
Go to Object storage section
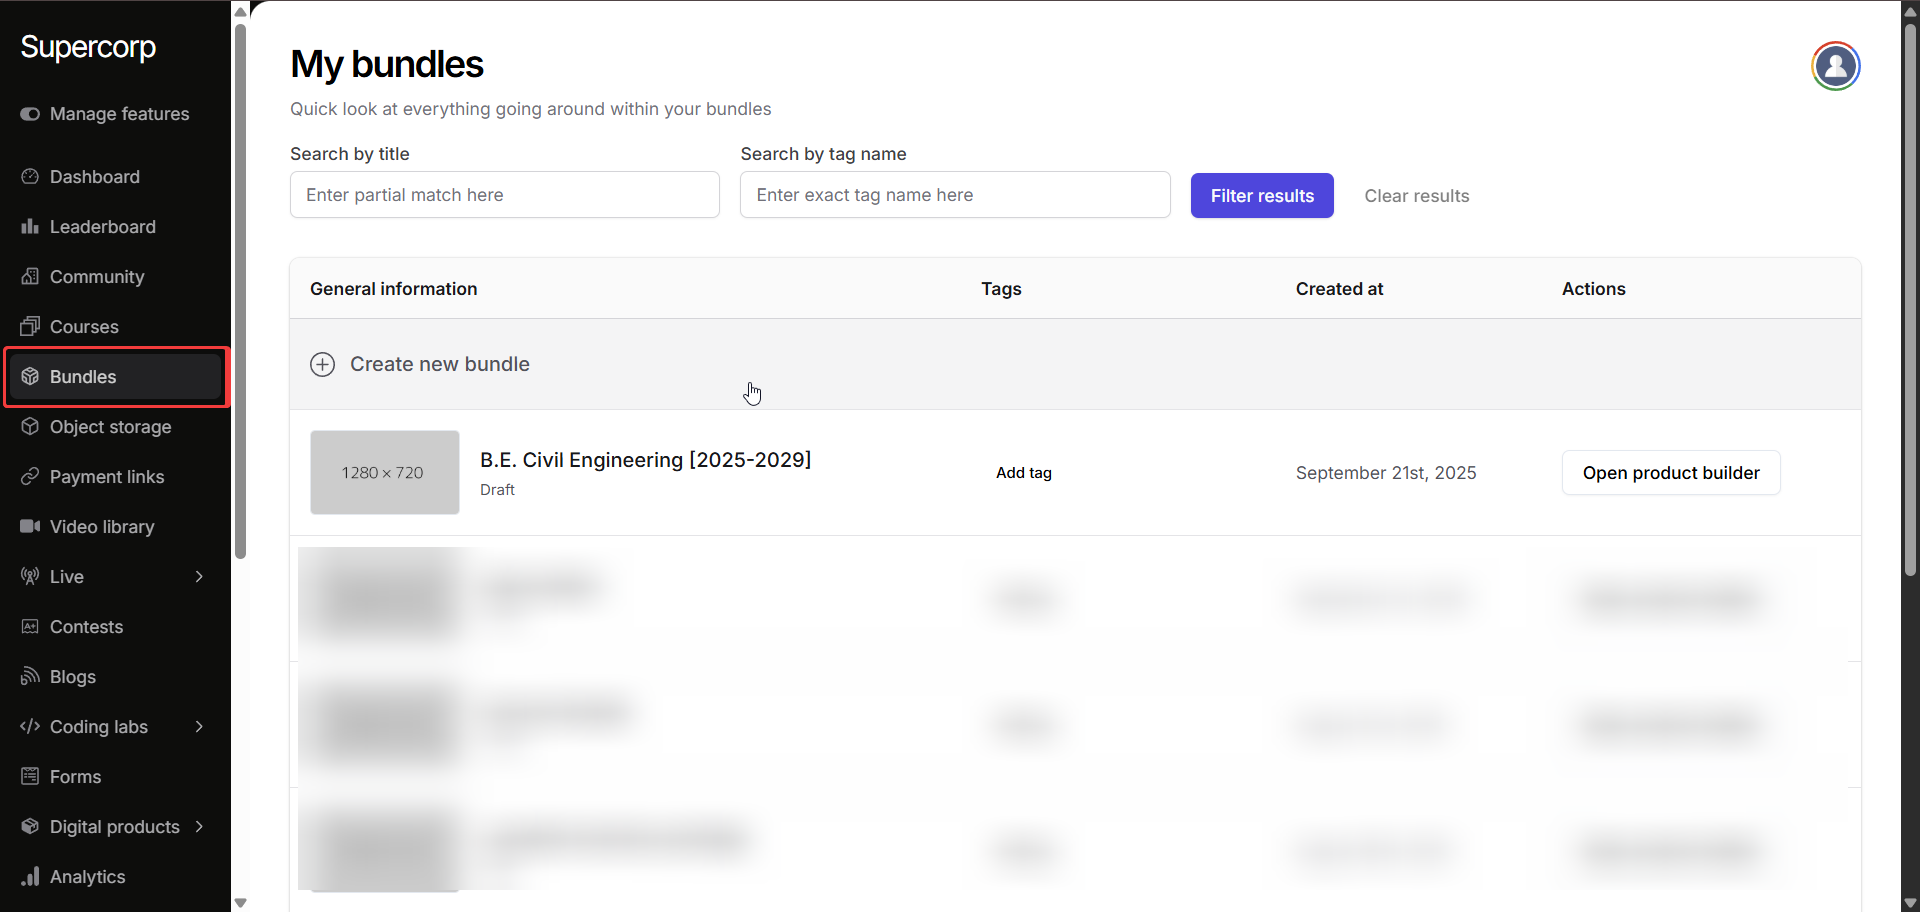click(x=110, y=427)
